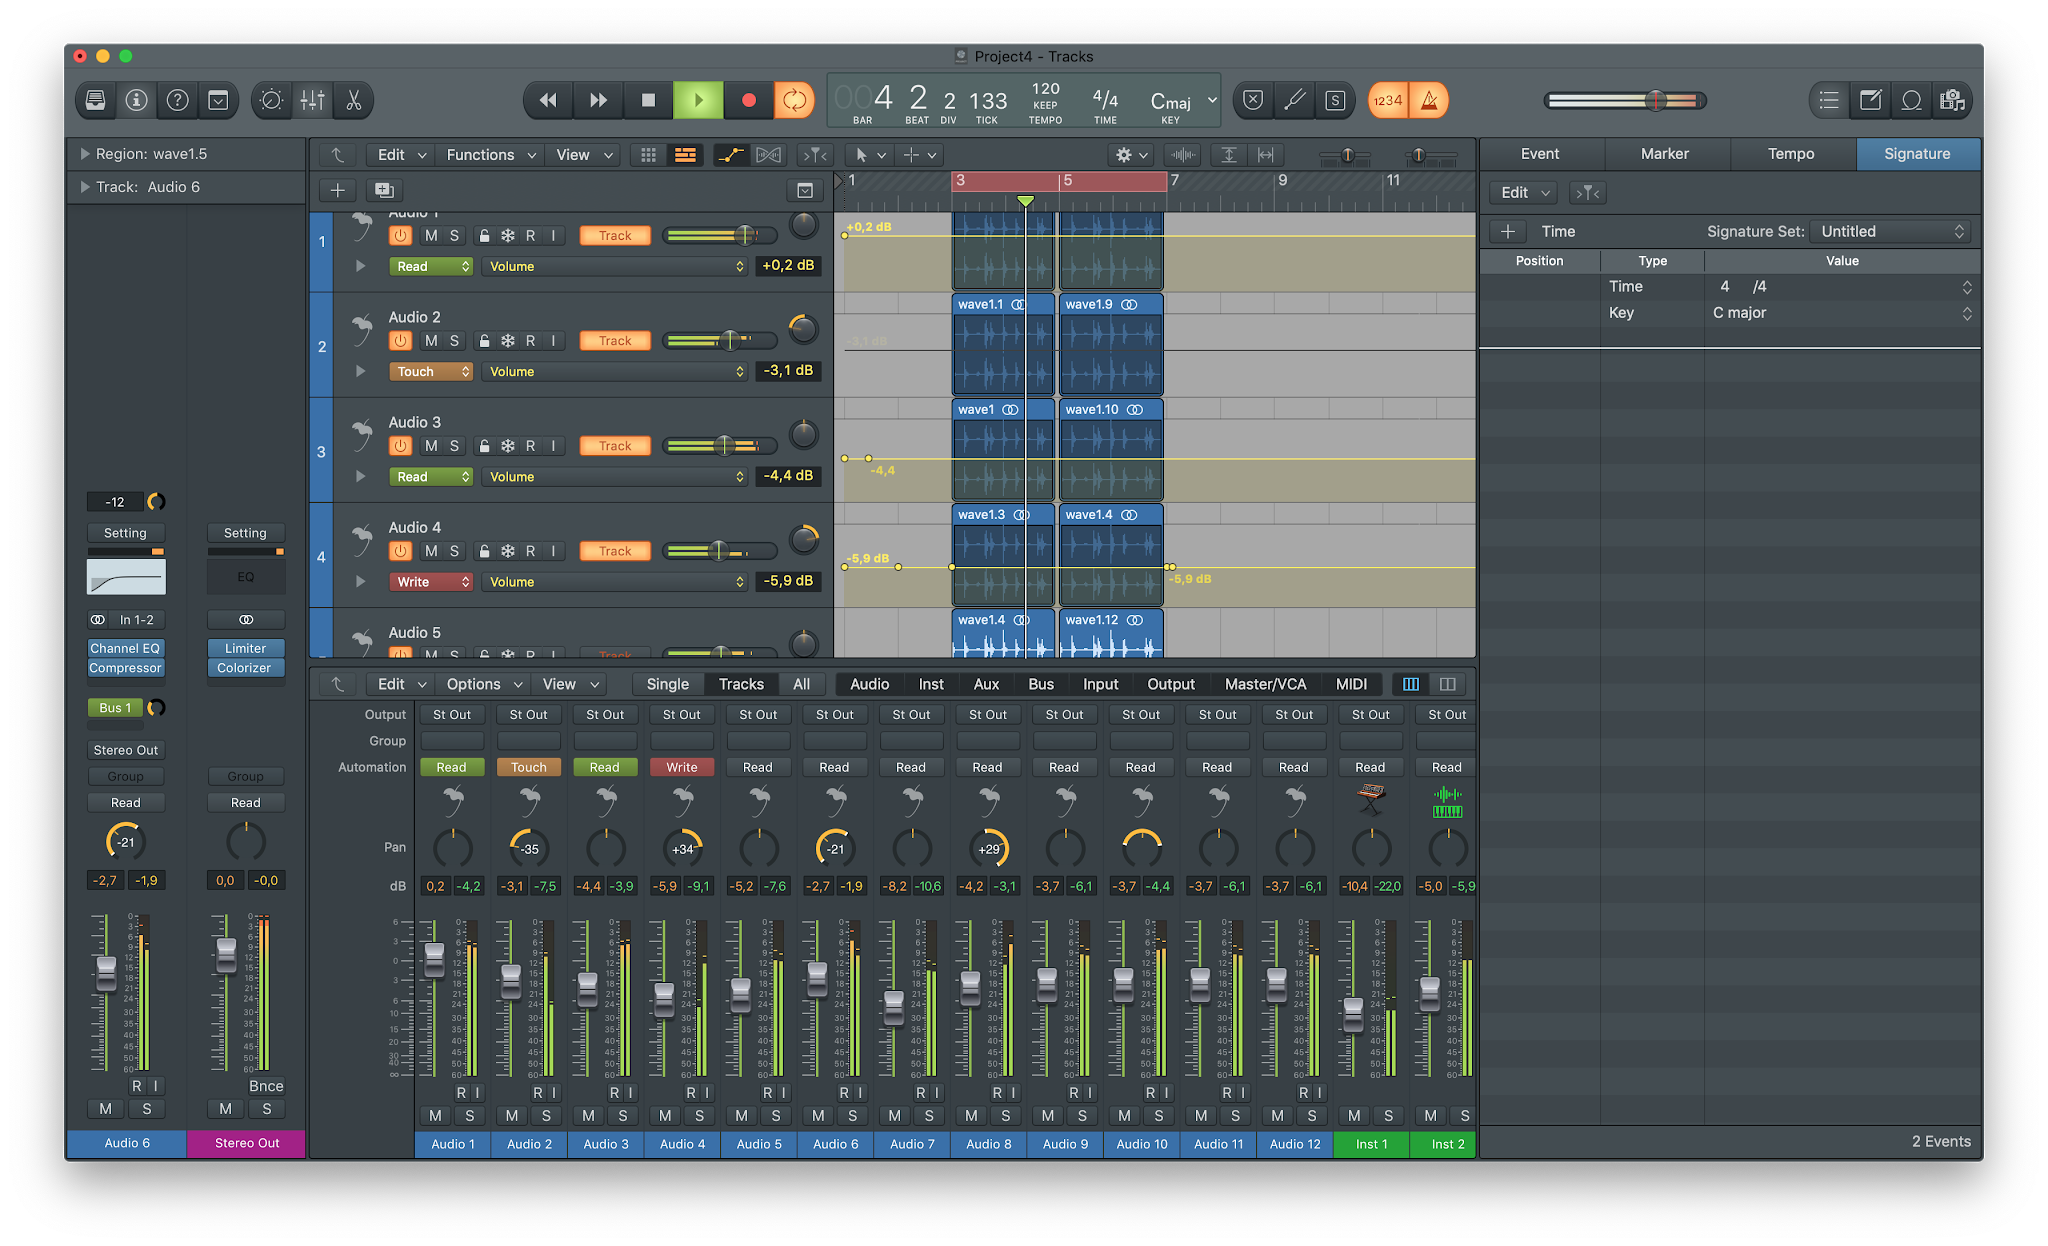The width and height of the screenshot is (2048, 1246).
Task: Open List Editors icon
Action: click(1829, 100)
